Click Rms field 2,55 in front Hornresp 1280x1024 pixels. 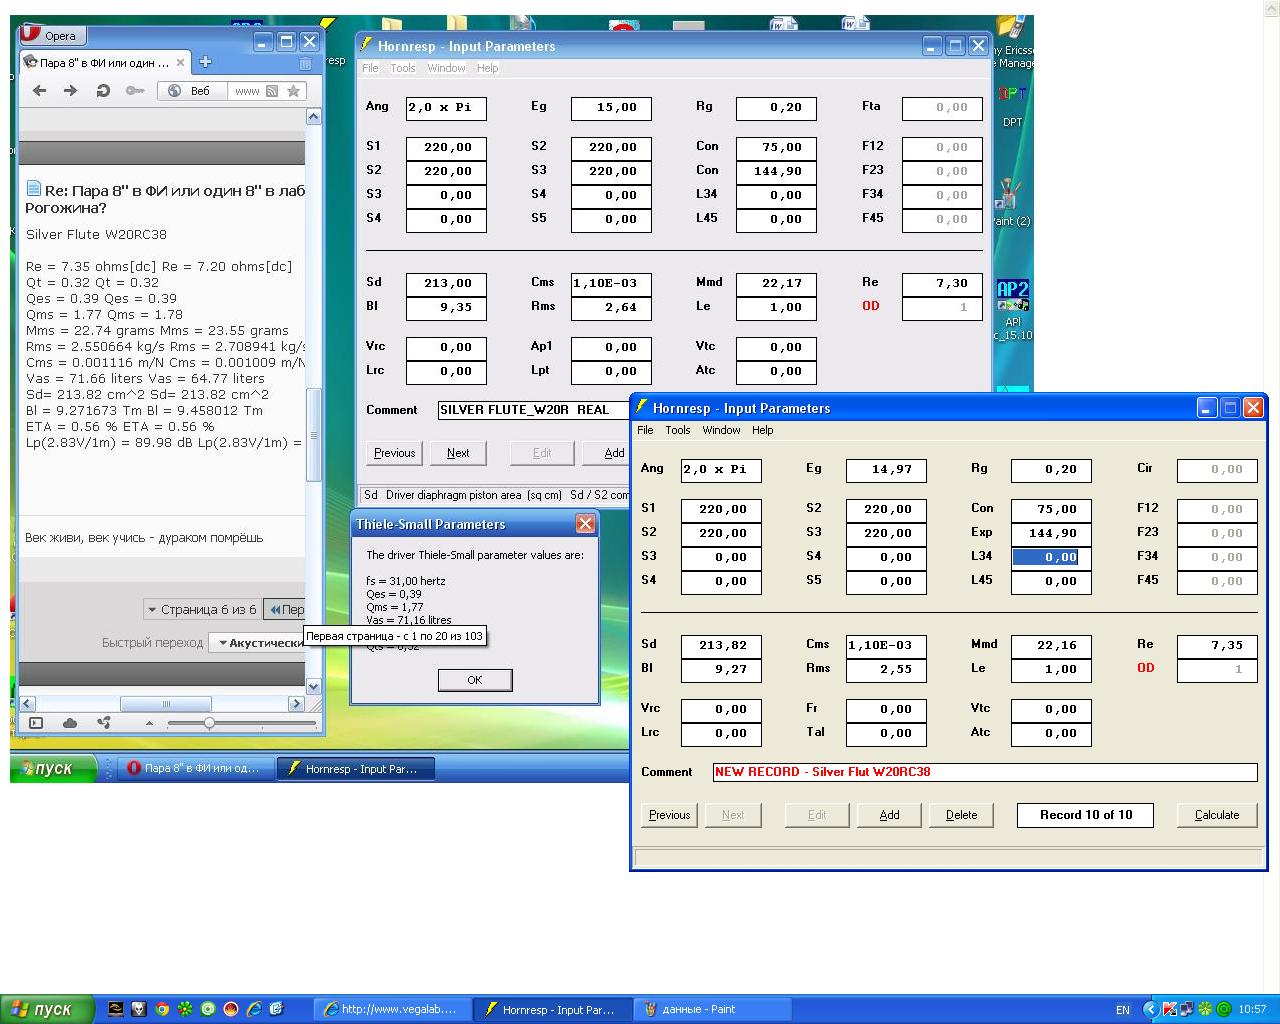[886, 670]
